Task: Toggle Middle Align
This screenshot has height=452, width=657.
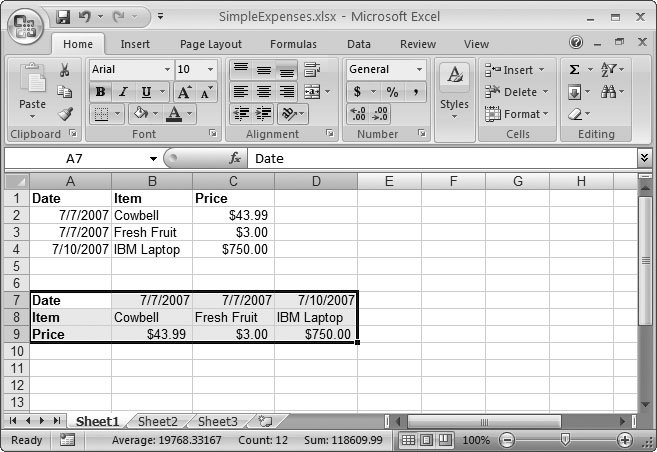Action: click(x=264, y=69)
